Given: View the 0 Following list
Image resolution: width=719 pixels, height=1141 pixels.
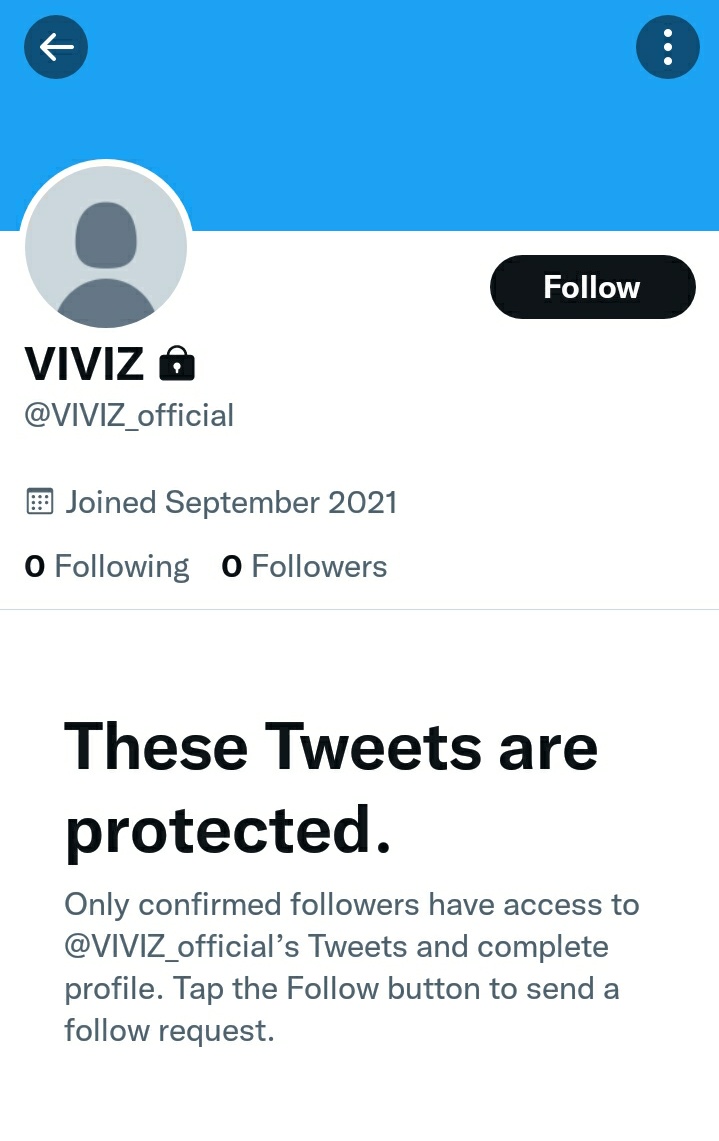Looking at the screenshot, I should coord(107,567).
